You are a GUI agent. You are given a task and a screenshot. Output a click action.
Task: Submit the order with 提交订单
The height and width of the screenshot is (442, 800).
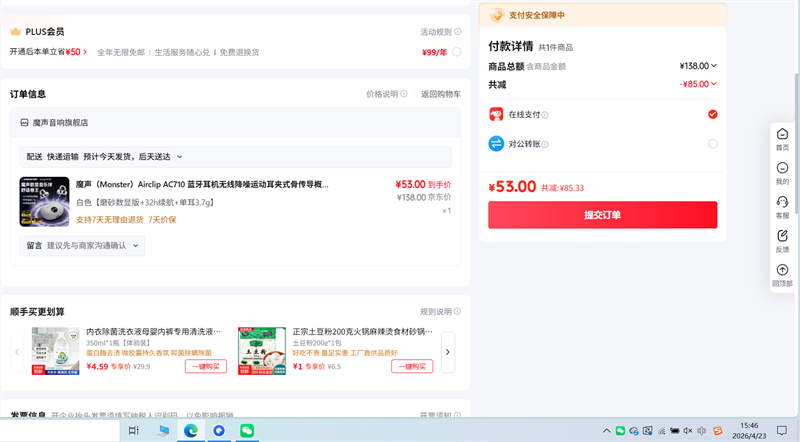click(603, 215)
